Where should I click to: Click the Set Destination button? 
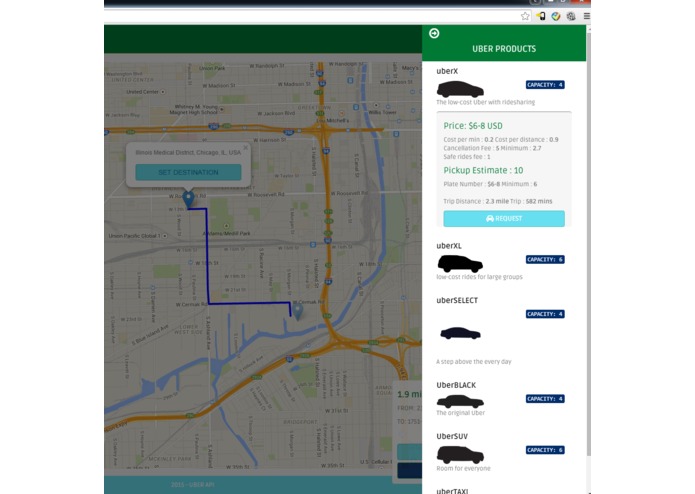point(188,172)
